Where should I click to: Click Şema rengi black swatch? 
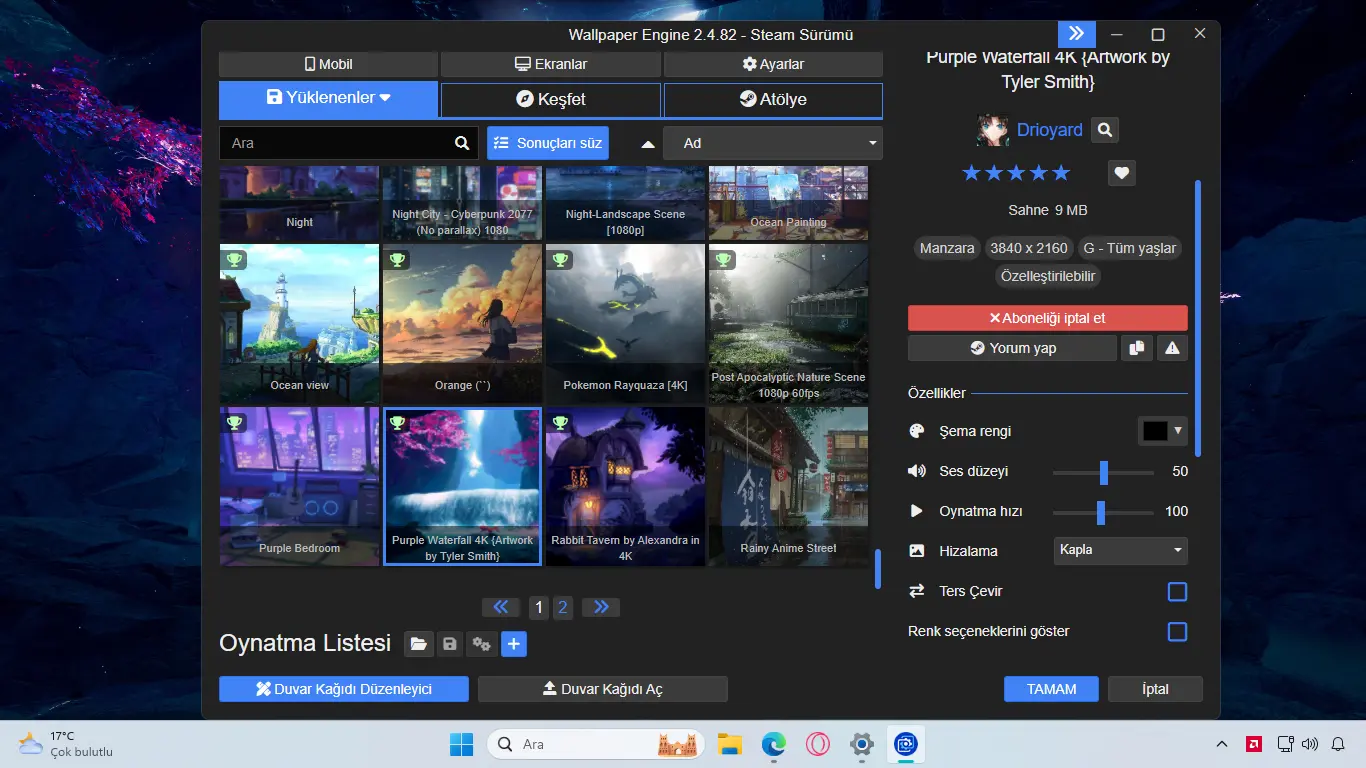pos(1155,431)
